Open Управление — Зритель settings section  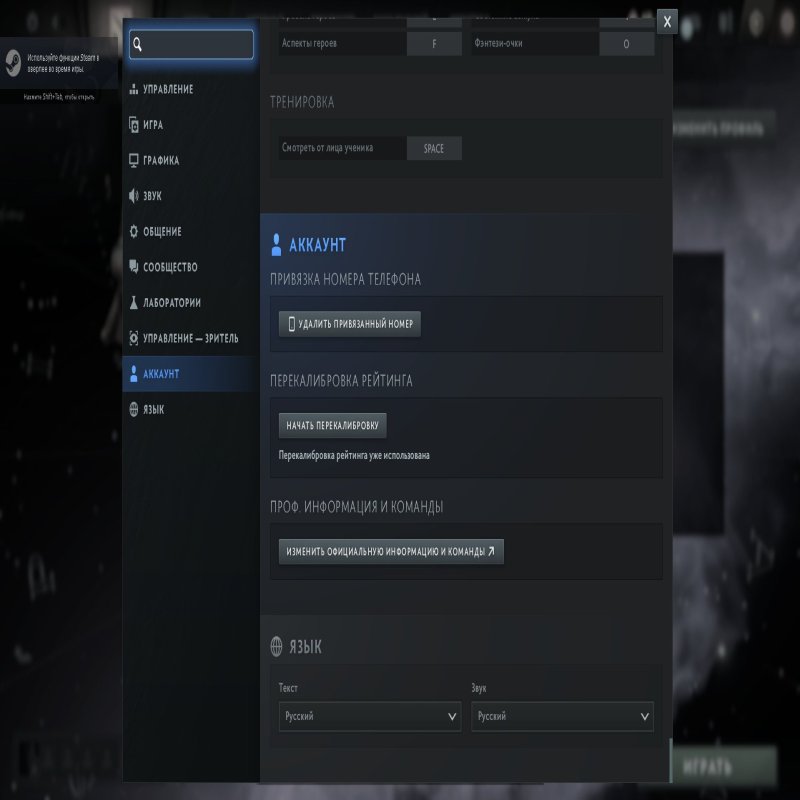[x=190, y=338]
